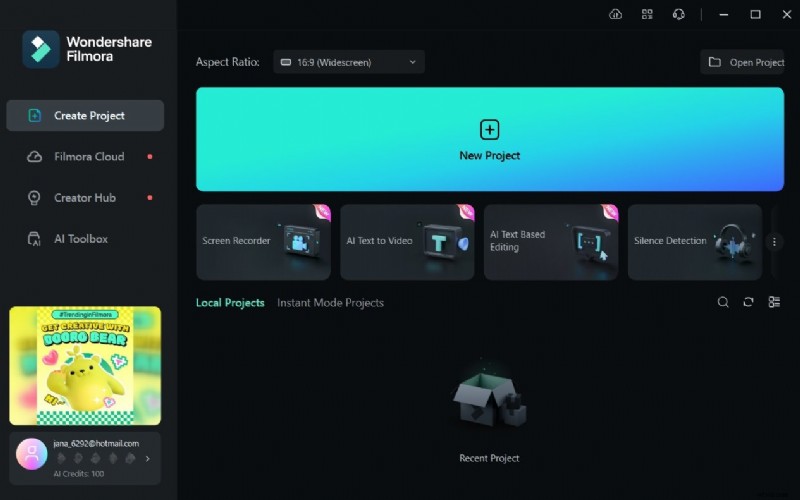Switch project list view layout icon
Viewport: 800px width, 500px height.
774,302
